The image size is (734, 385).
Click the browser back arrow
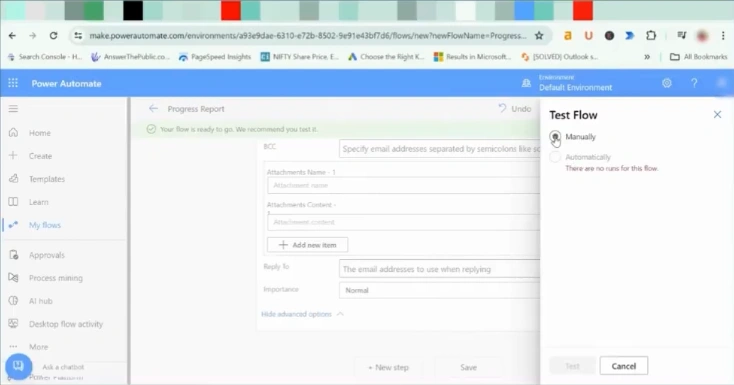click(12, 36)
